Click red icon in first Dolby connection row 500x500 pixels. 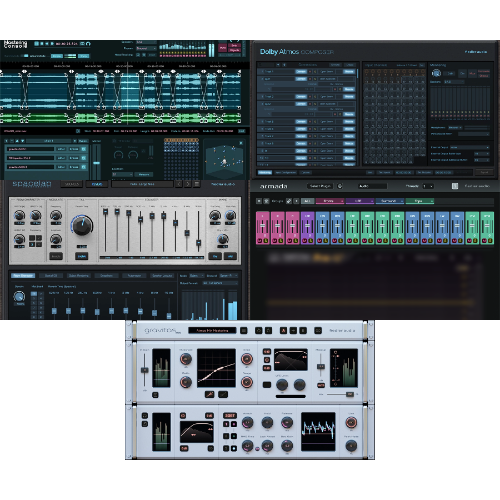[x=310, y=72]
